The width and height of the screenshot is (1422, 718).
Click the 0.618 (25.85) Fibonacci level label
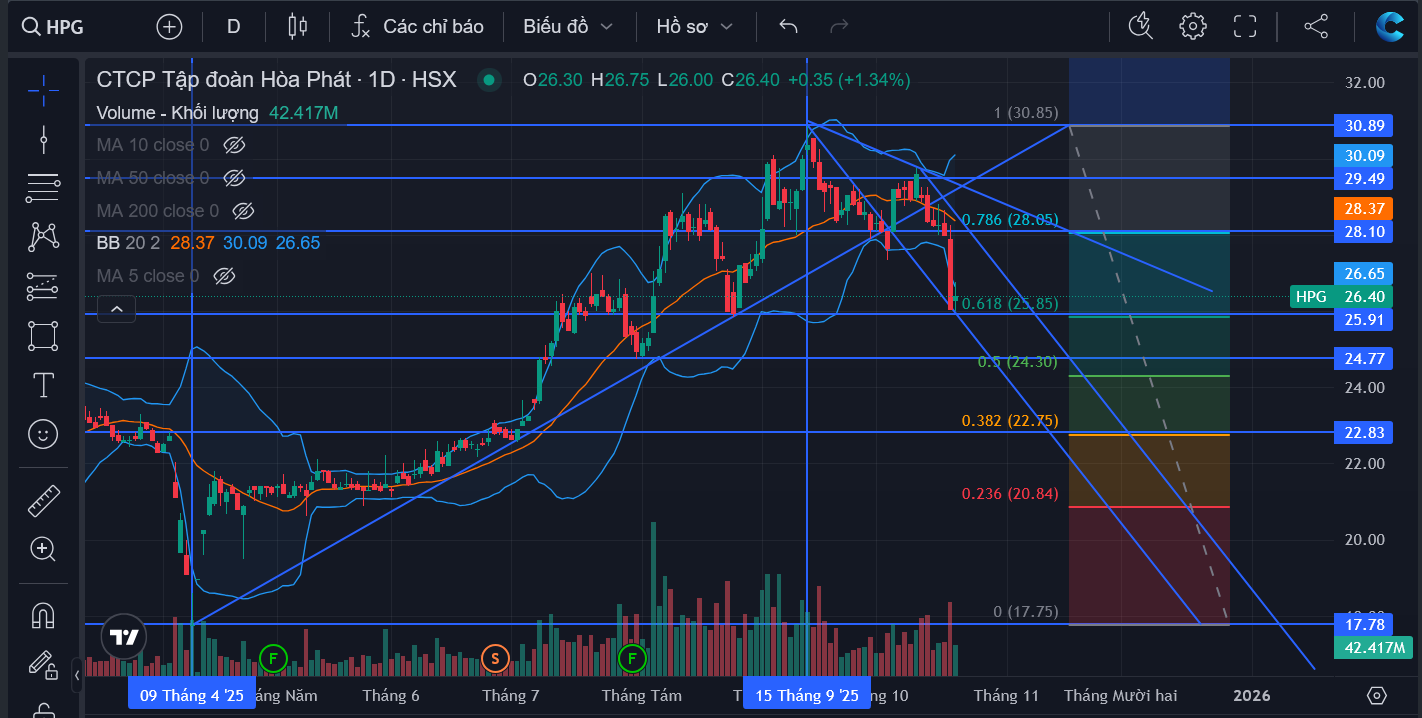pyautogui.click(x=1009, y=302)
